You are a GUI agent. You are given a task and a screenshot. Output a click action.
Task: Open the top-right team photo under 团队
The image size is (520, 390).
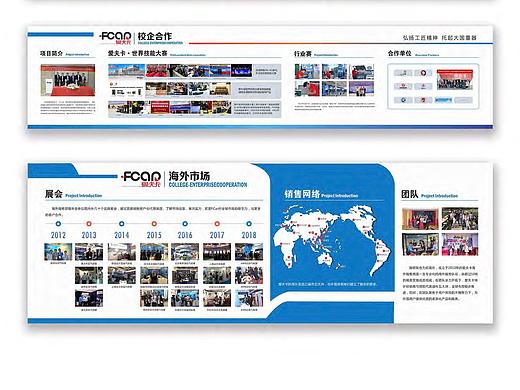pyautogui.click(x=460, y=219)
